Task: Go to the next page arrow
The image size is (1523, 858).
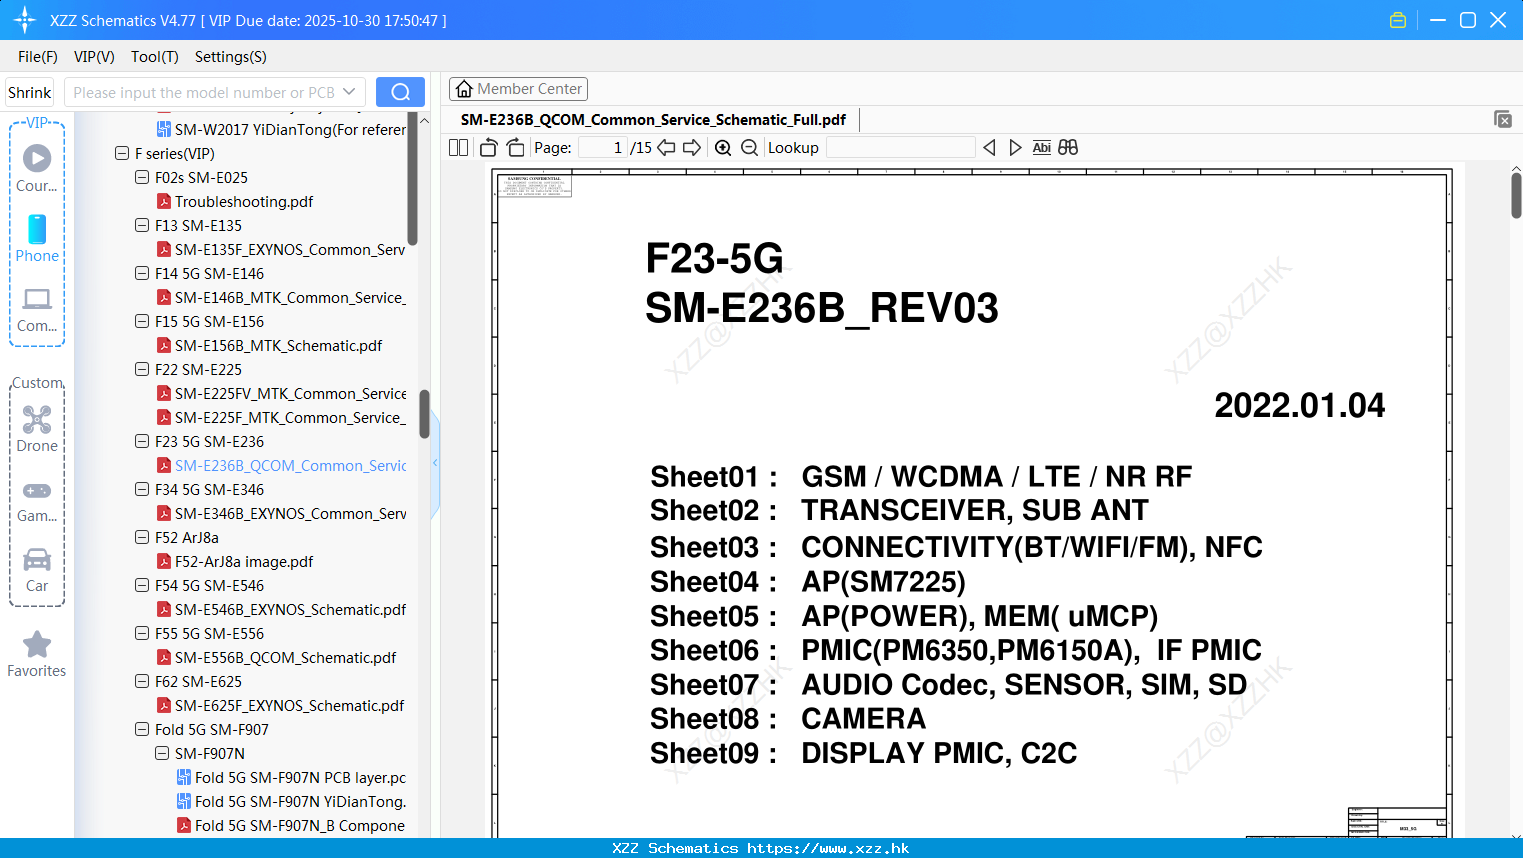Action: [x=692, y=148]
